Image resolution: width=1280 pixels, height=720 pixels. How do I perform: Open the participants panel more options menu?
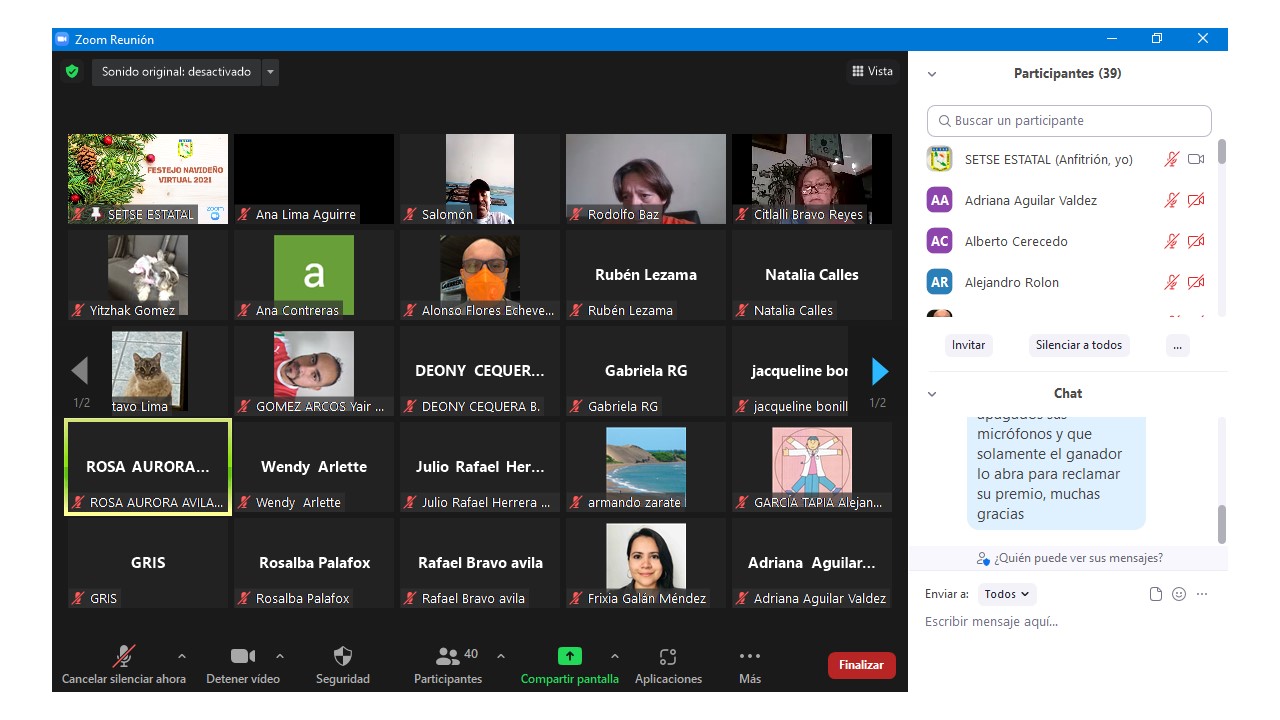pyautogui.click(x=1177, y=345)
